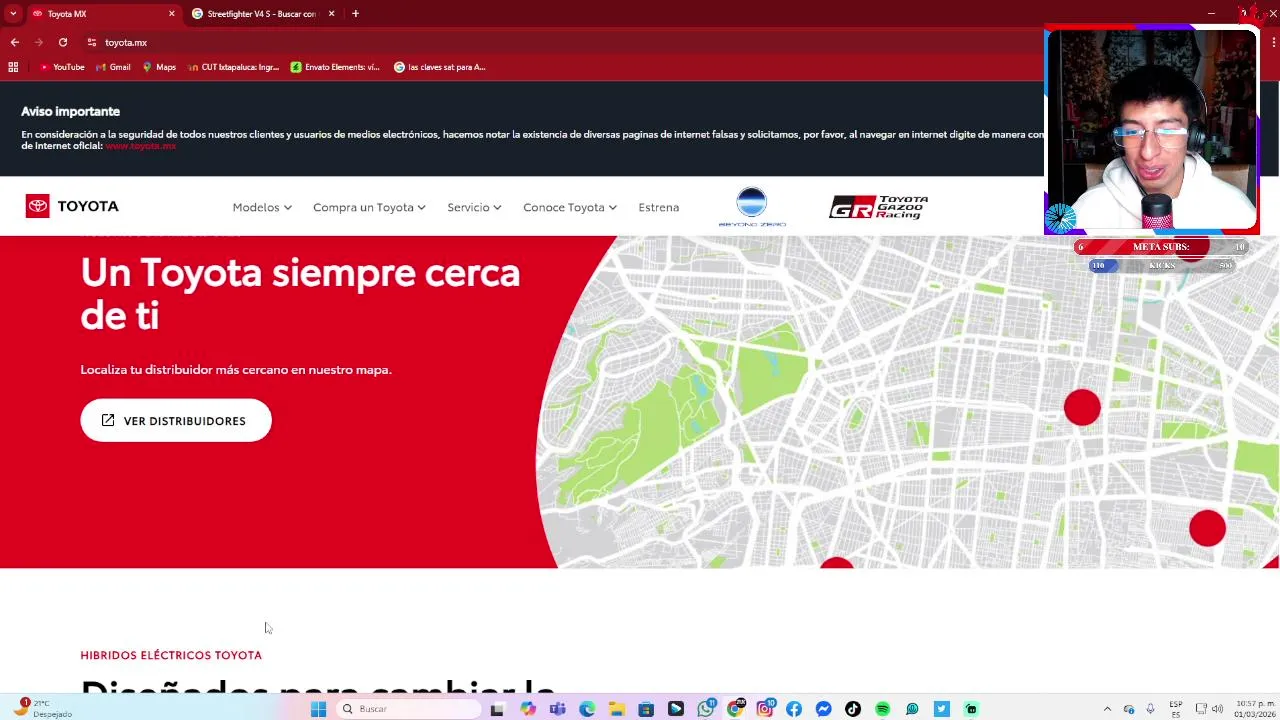The width and height of the screenshot is (1280, 720).
Task: Click the volume icon in system tray
Action: [x=1217, y=709]
